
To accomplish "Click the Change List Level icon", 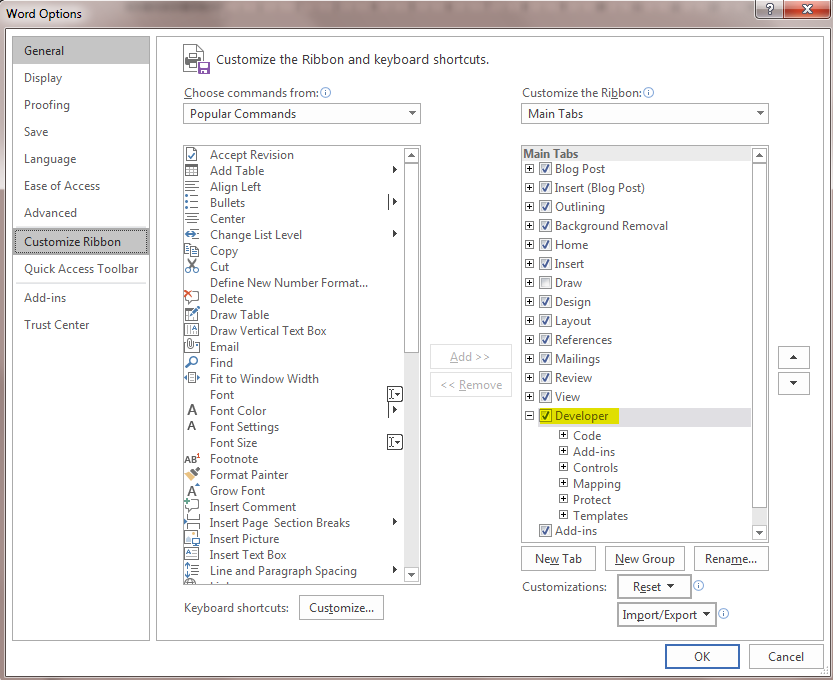I will coord(191,234).
